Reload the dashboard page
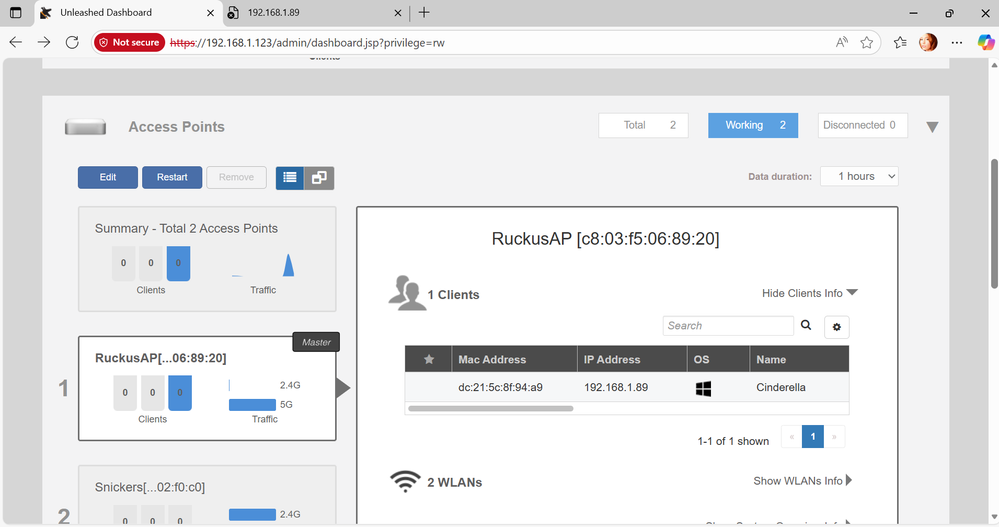Screen dimensions: 999x527 click(72, 42)
